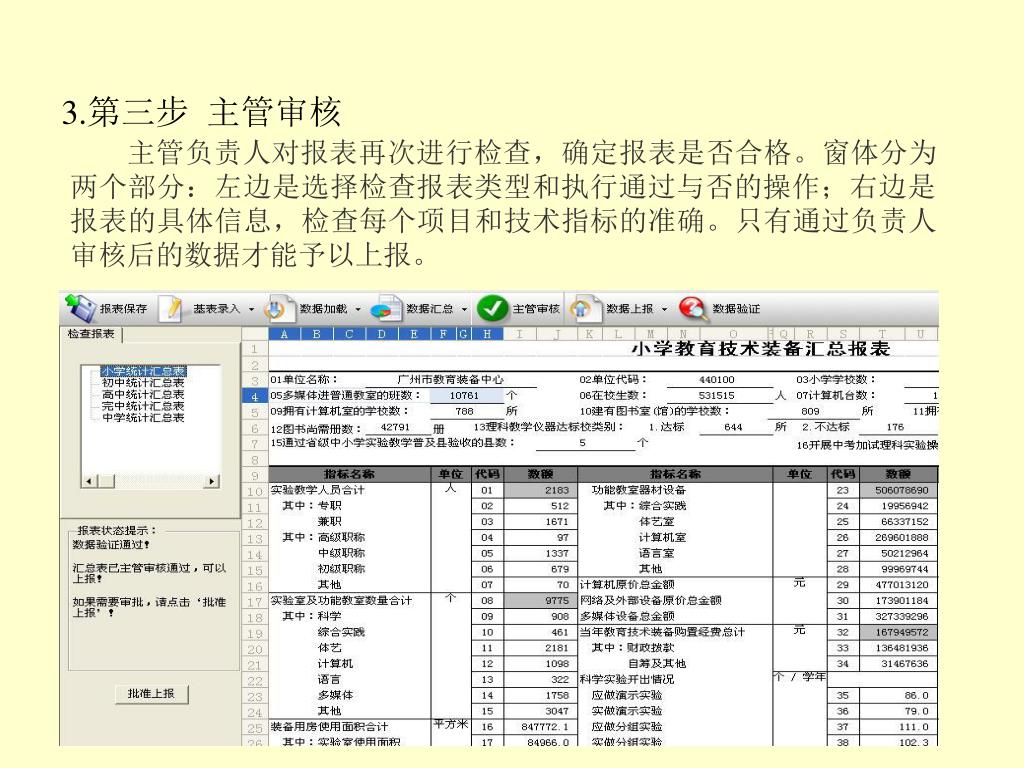Open the 数据汇总 dropdown arrow
Screen dimensions: 1024x768
(464, 310)
